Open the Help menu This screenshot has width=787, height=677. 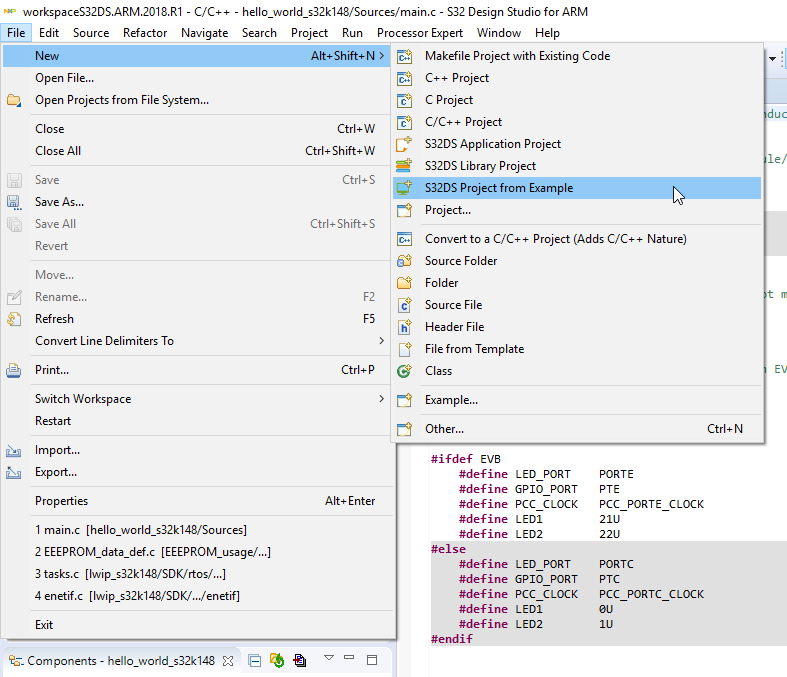pos(547,33)
